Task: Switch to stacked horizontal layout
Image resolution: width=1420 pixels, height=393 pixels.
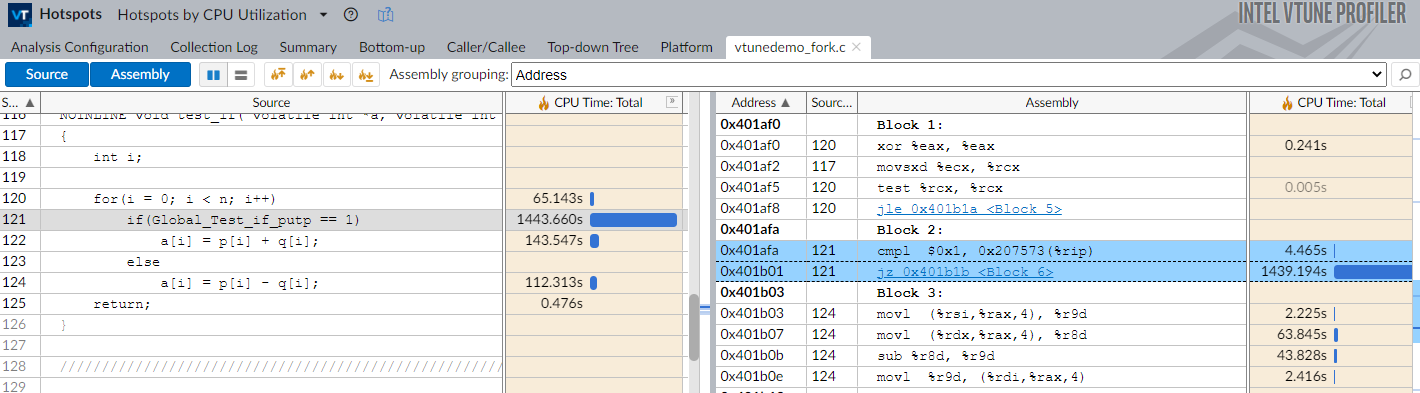Action: click(241, 75)
